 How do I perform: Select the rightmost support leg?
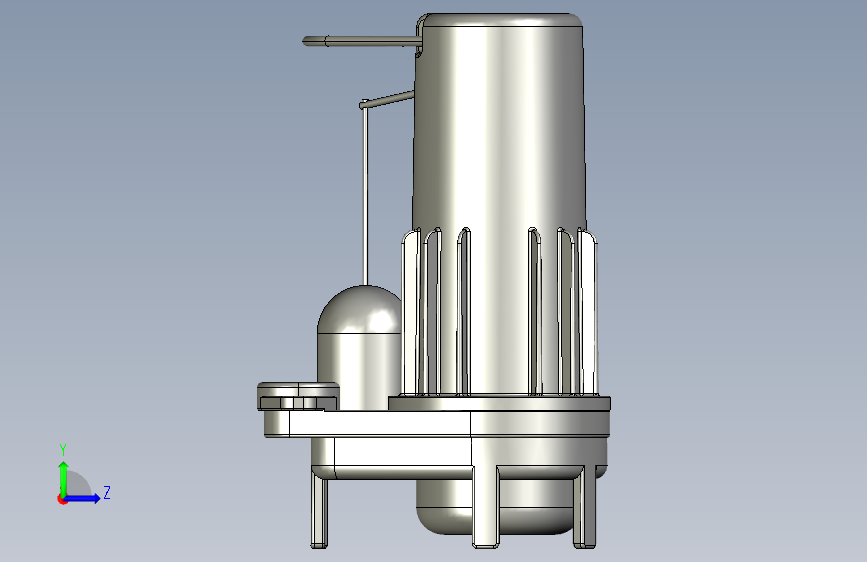[x=584, y=508]
